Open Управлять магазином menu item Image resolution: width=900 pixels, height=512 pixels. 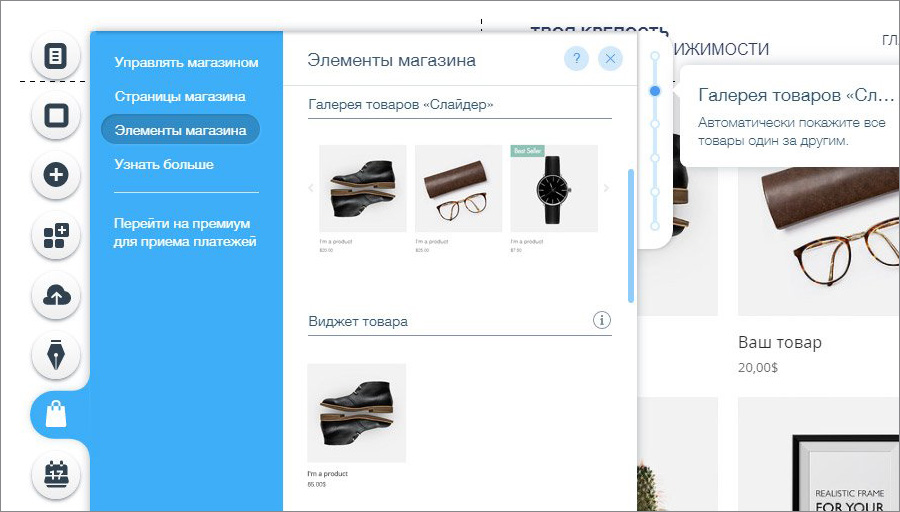(186, 62)
